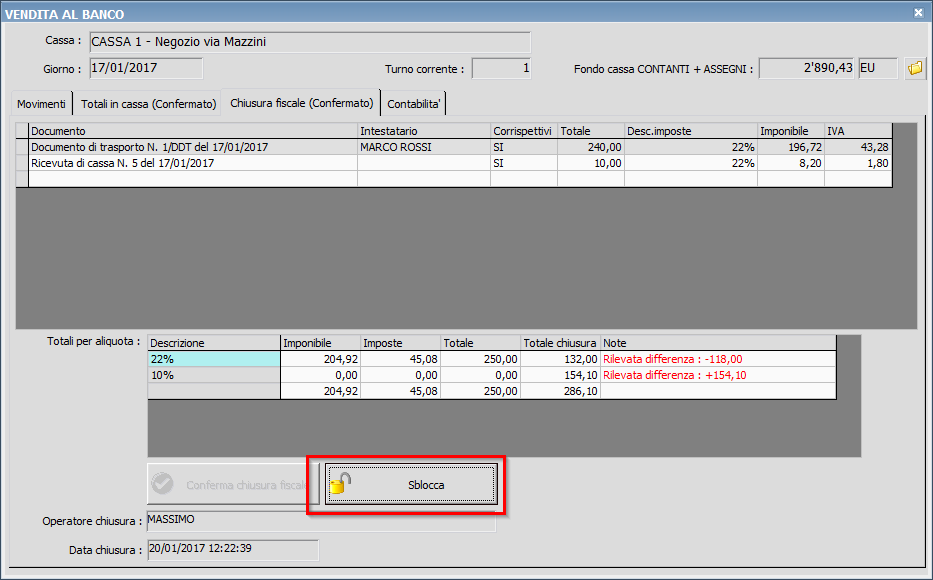Click the Data chiusura field
The height and width of the screenshot is (580, 933).
click(233, 550)
